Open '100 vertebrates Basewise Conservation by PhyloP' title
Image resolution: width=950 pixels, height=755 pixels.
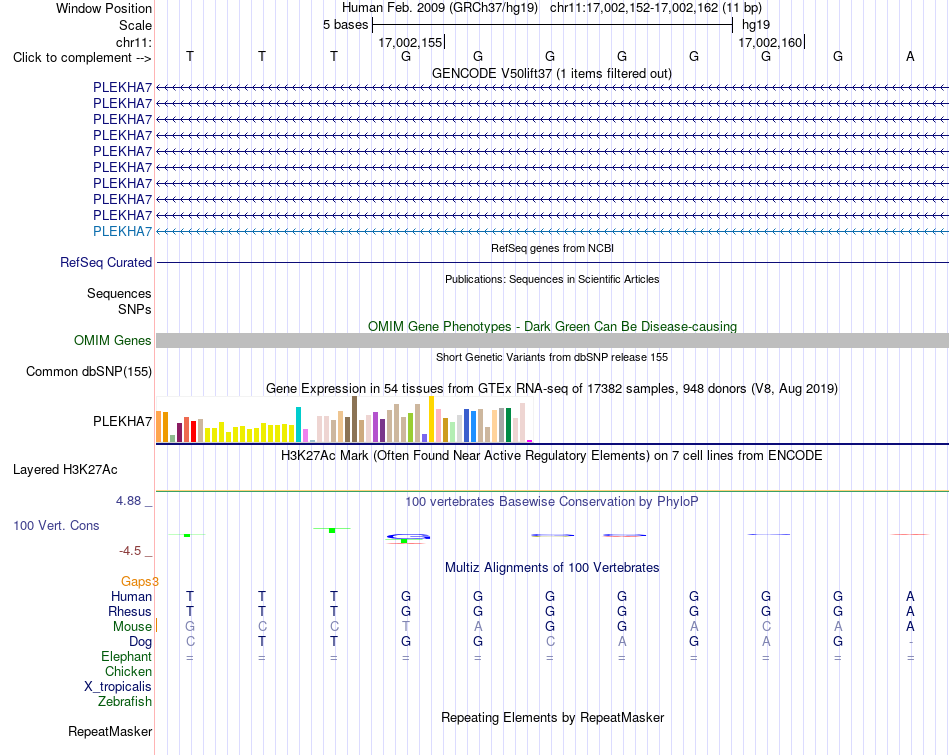[x=552, y=502]
